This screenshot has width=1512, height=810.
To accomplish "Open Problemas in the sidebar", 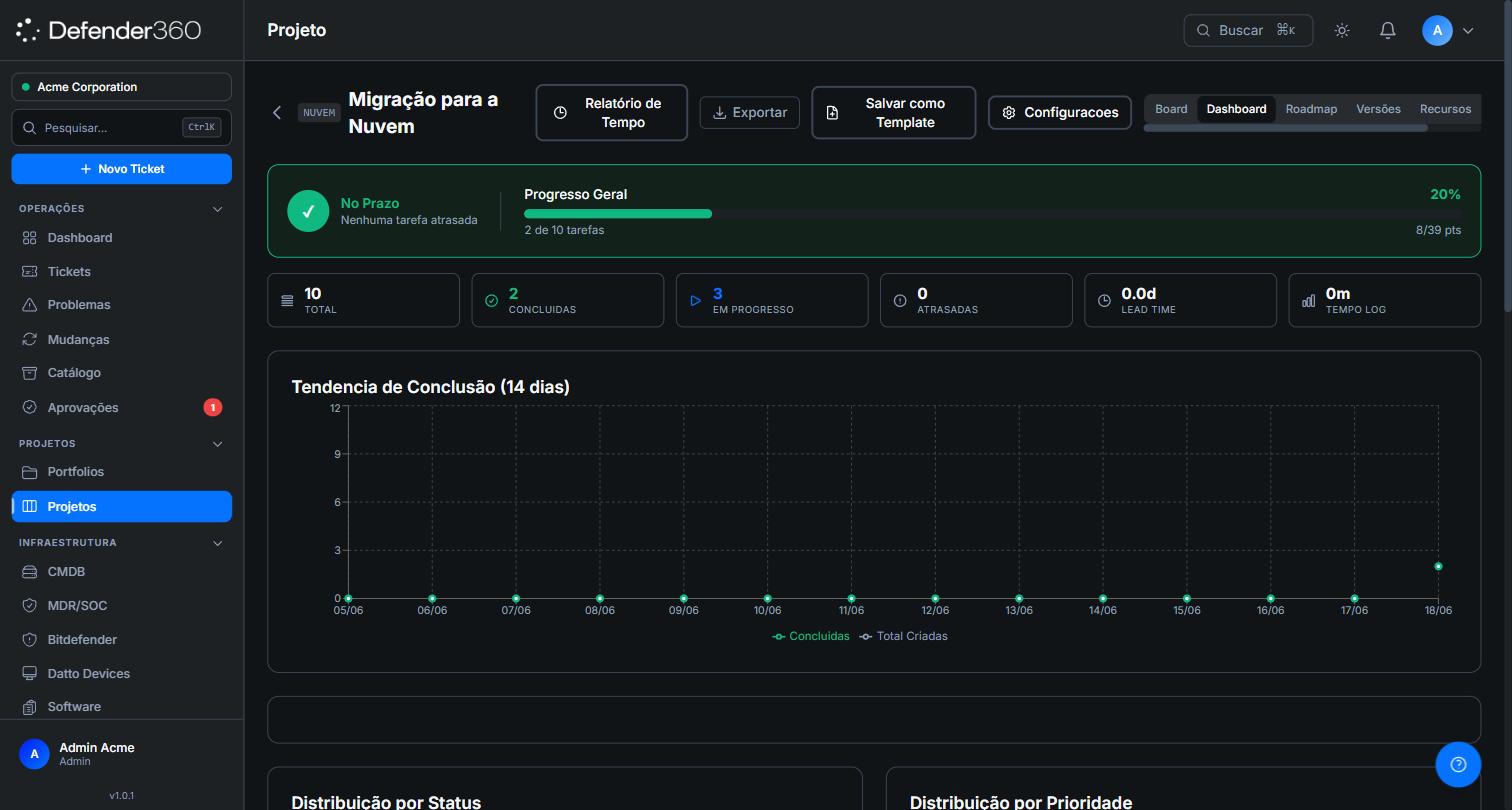I will pyautogui.click(x=121, y=305).
